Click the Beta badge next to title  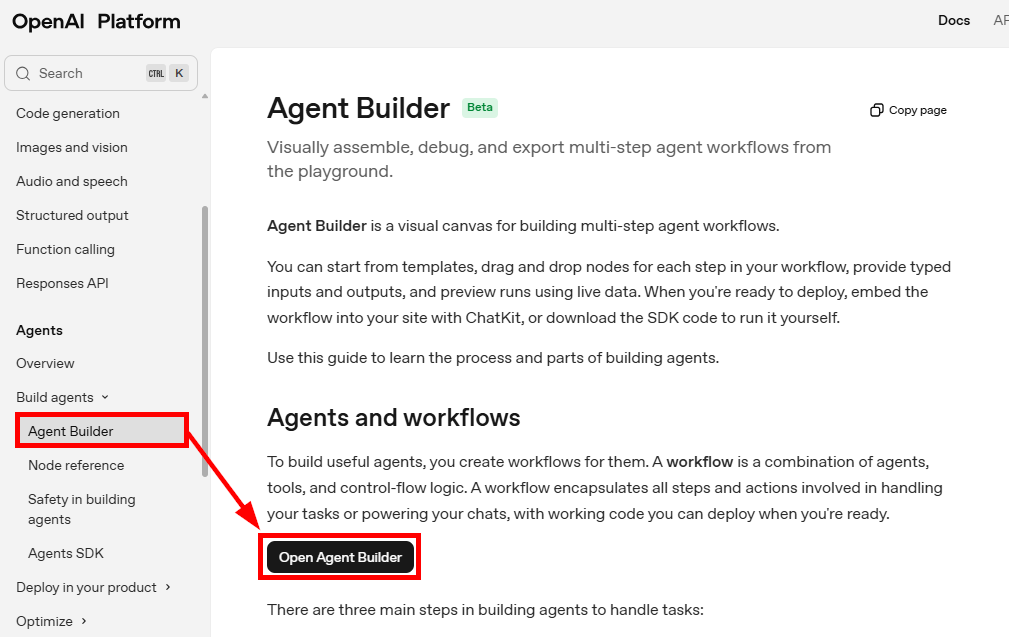479,107
